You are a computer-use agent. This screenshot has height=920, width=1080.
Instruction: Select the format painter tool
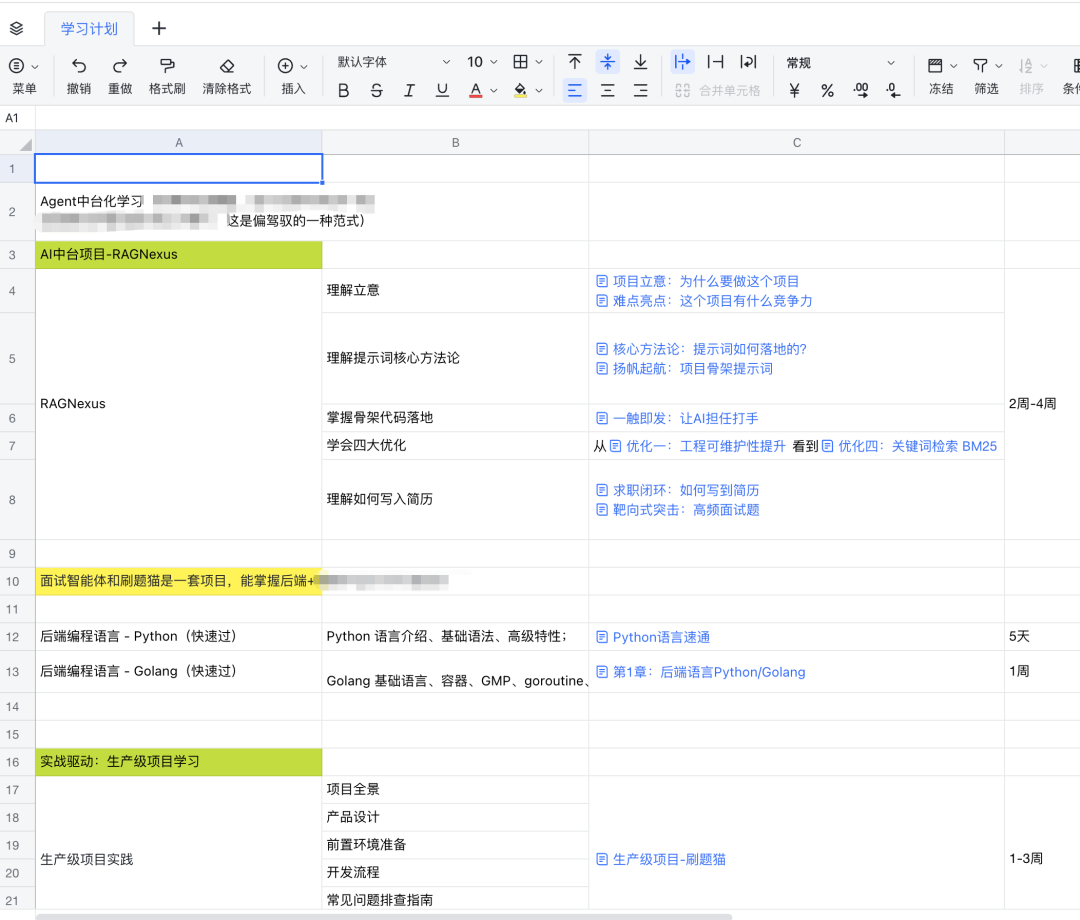click(x=167, y=65)
